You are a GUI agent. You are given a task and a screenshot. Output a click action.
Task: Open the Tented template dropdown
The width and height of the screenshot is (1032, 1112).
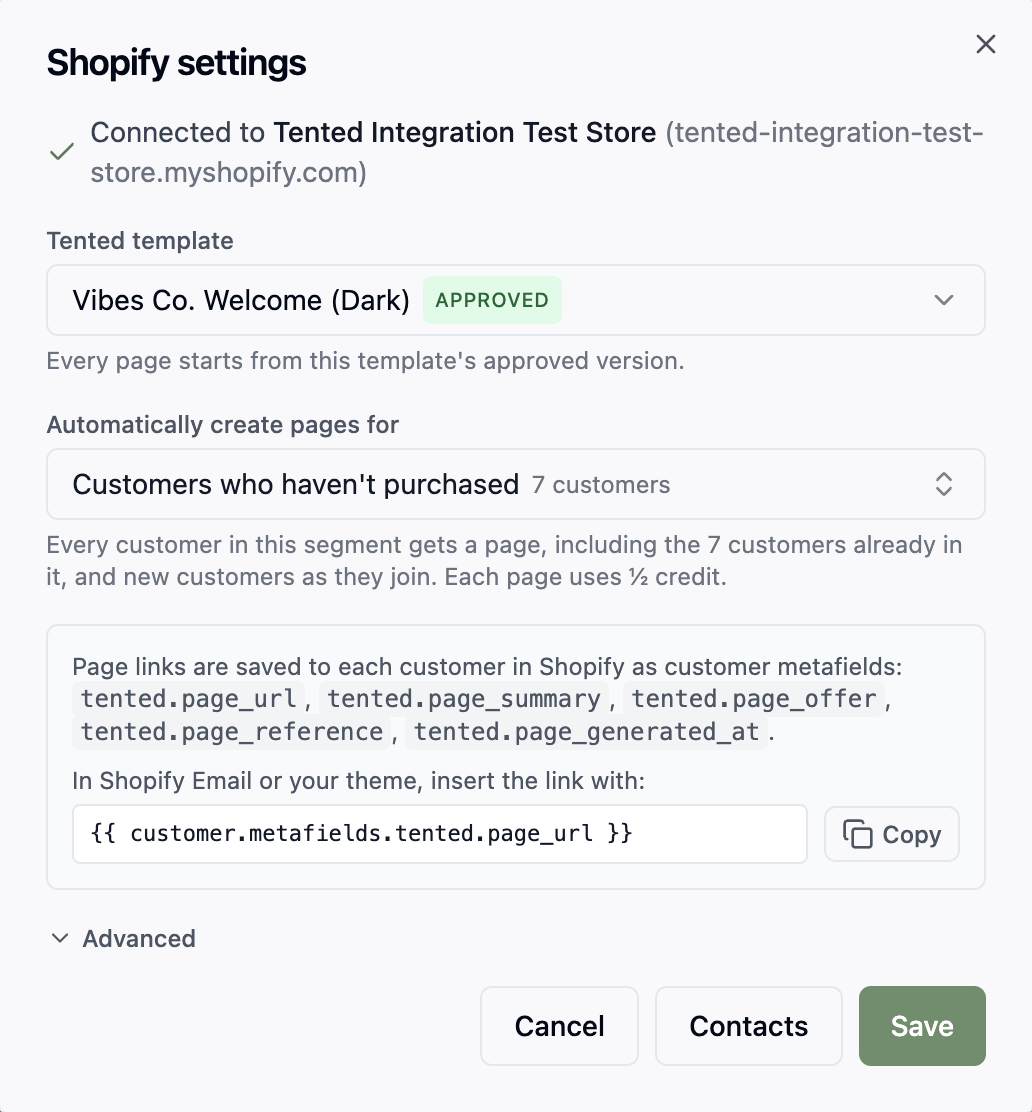pyautogui.click(x=516, y=300)
